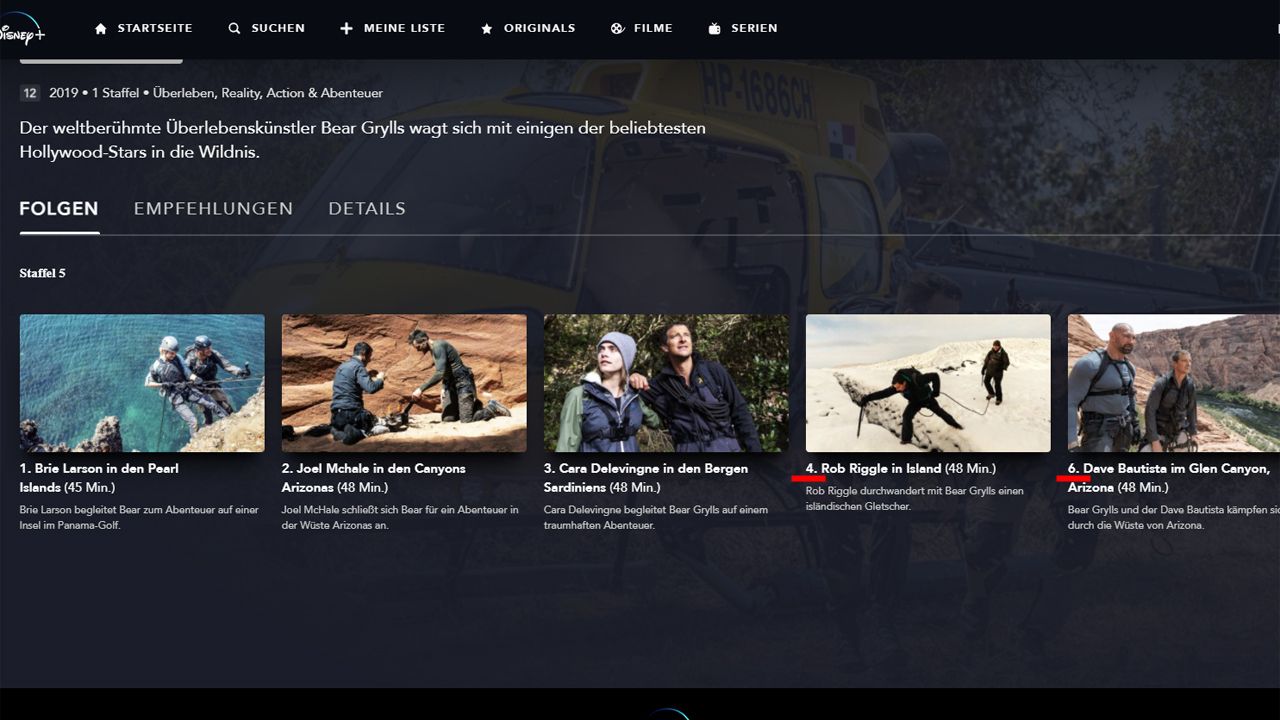
Task: Click the genre text 'Überleben, Reality, Action & Abenteuer'
Action: coord(268,93)
